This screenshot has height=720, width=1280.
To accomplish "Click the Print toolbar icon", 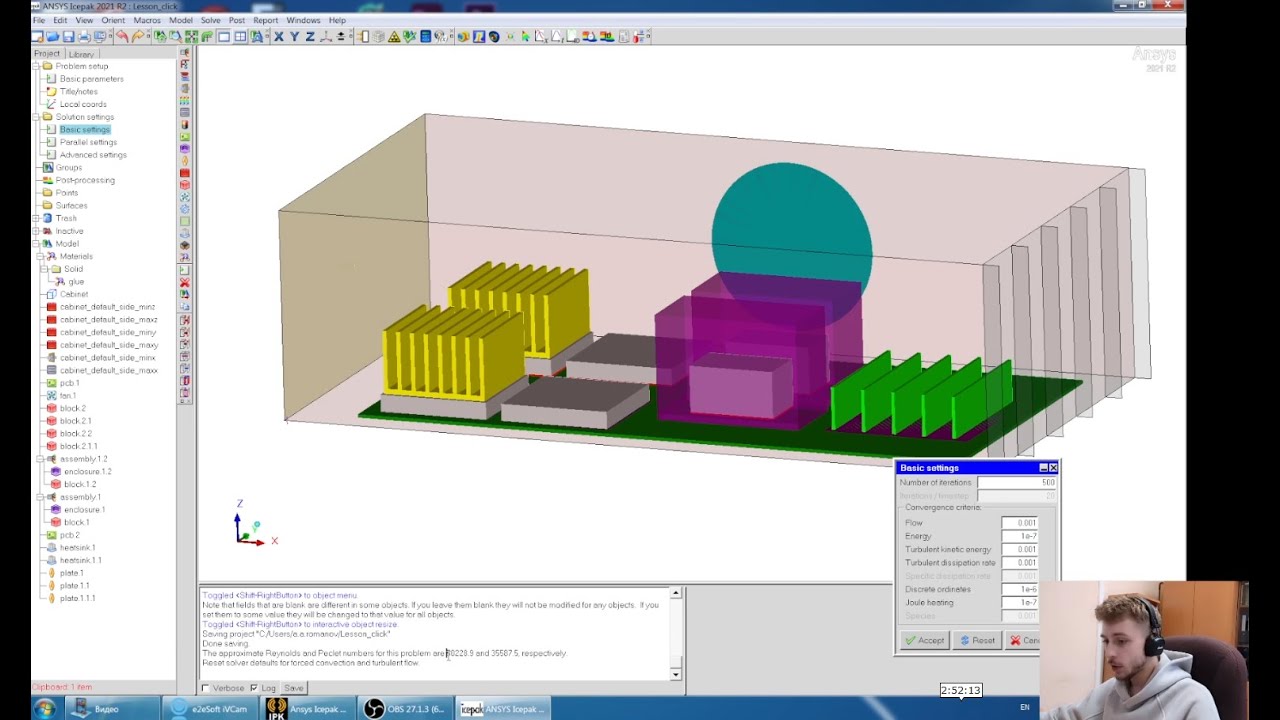I will (84, 37).
